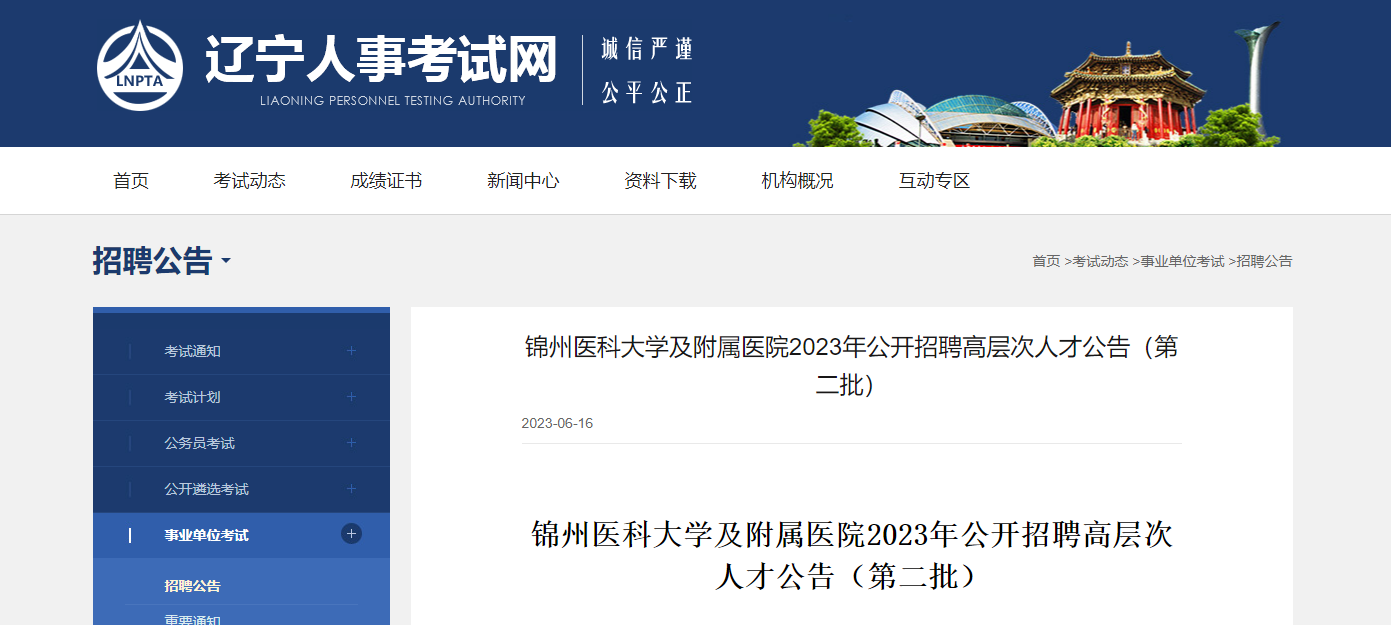Image resolution: width=1391 pixels, height=625 pixels.
Task: Select 考试计划 in the sidebar
Action: 193,397
